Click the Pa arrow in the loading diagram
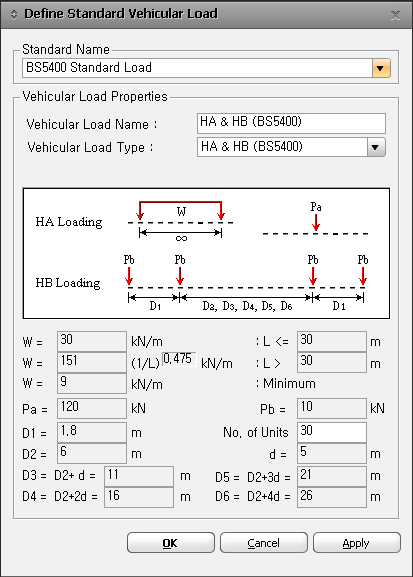413x577 pixels. 316,222
